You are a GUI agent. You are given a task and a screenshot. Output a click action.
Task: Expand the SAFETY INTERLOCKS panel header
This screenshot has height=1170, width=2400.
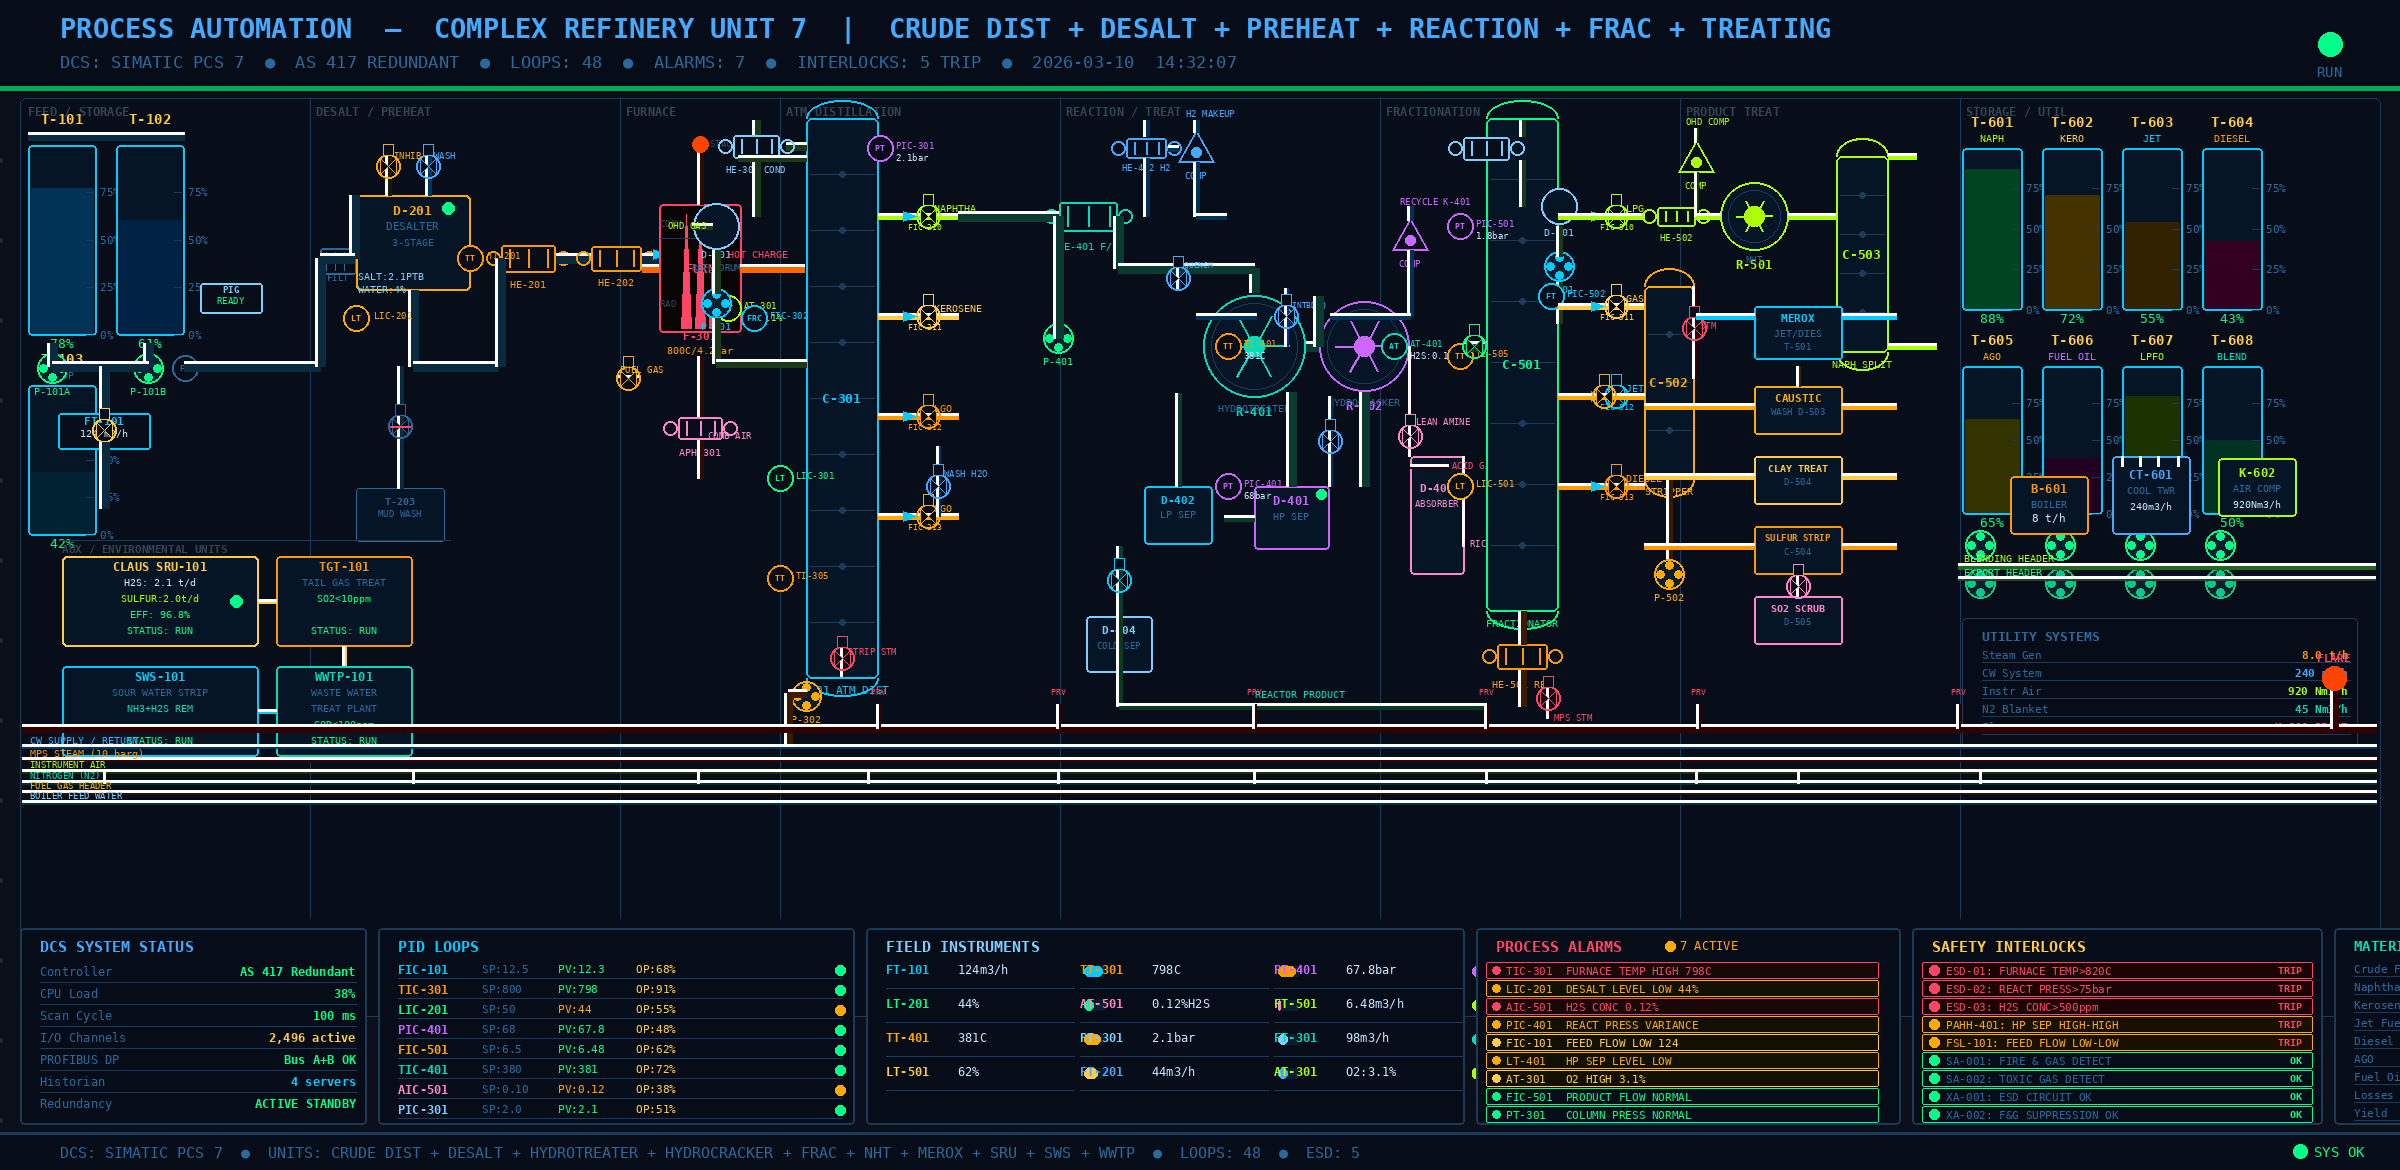2010,947
